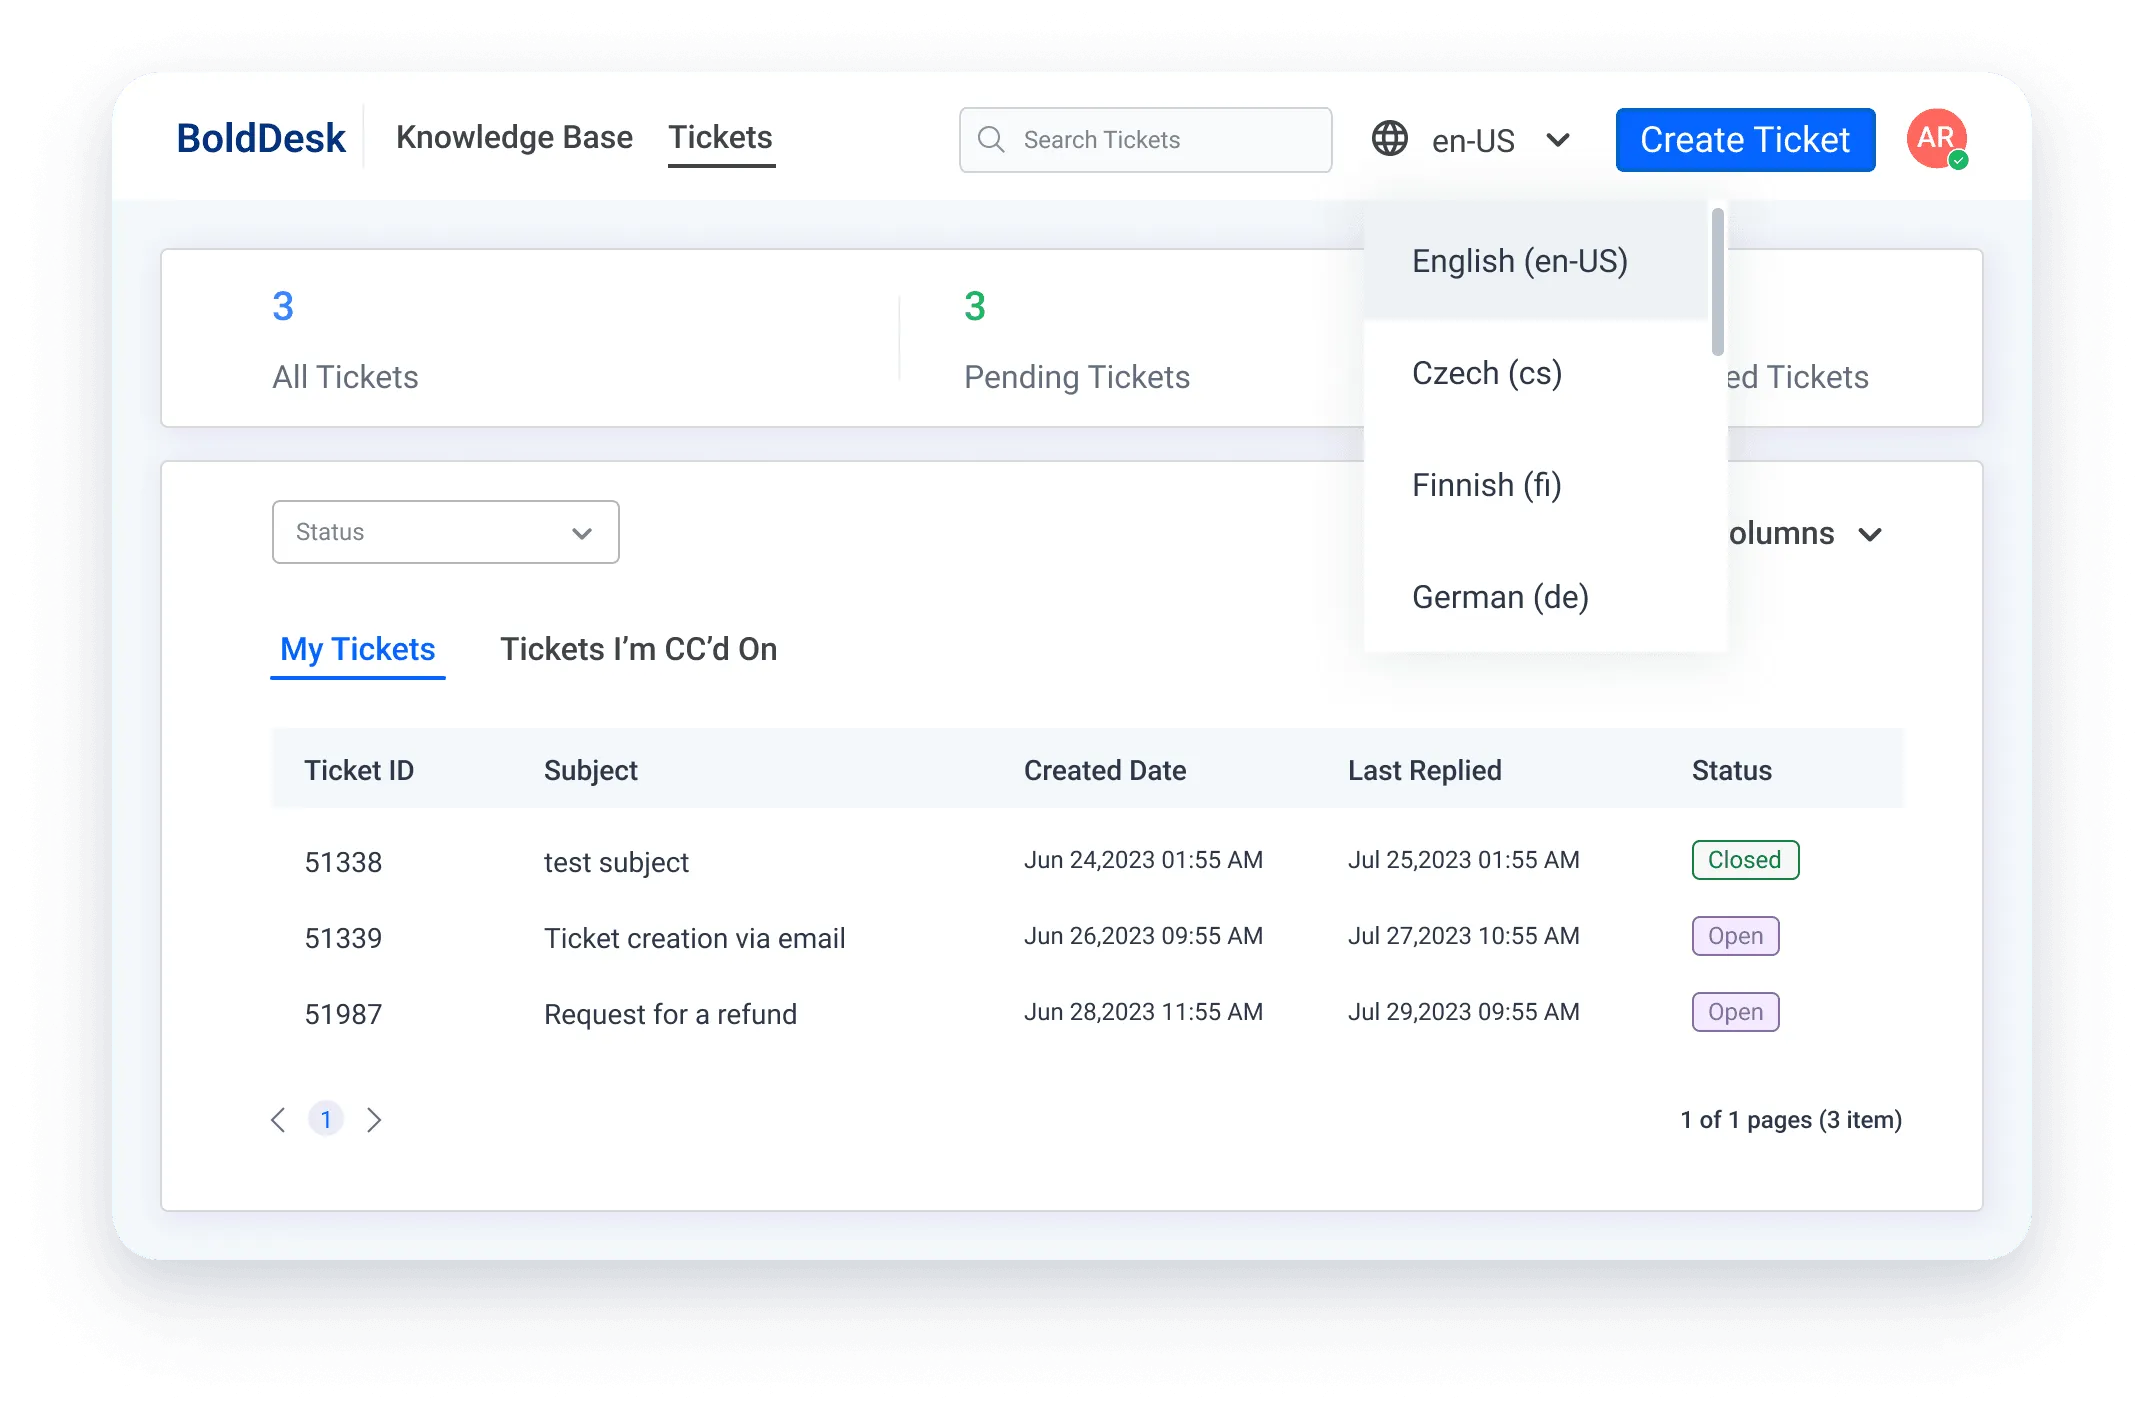
Task: Click the BoldDesk logo
Action: tap(261, 137)
